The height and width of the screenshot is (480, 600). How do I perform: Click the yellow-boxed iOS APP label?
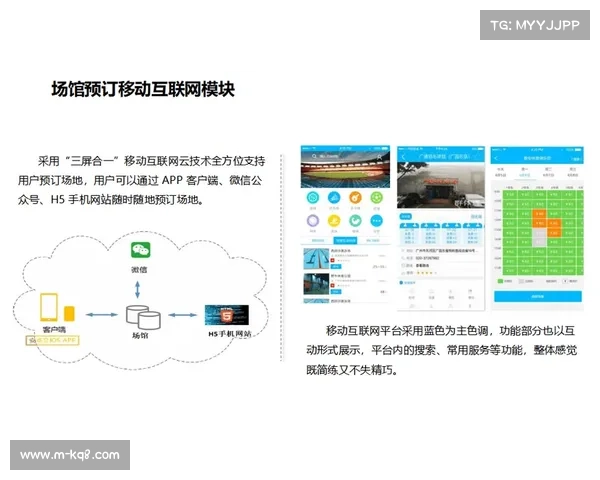point(52,340)
